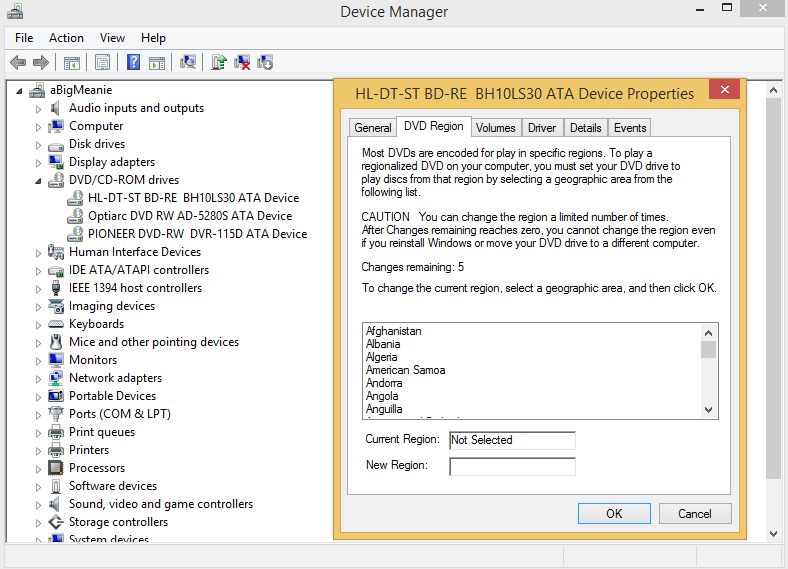The width and height of the screenshot is (788, 569).
Task: Expand Sound, video and game controllers
Action: coord(39,504)
